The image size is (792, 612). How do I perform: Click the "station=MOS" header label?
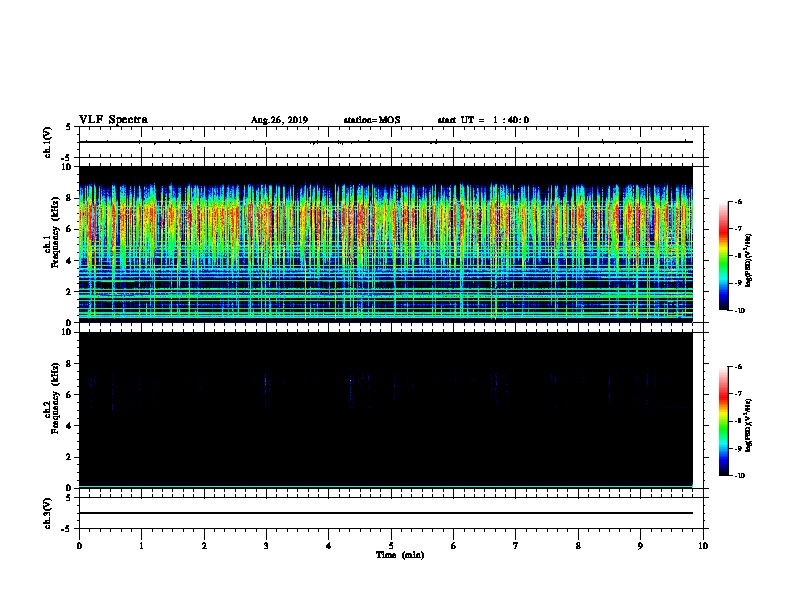click(x=372, y=120)
